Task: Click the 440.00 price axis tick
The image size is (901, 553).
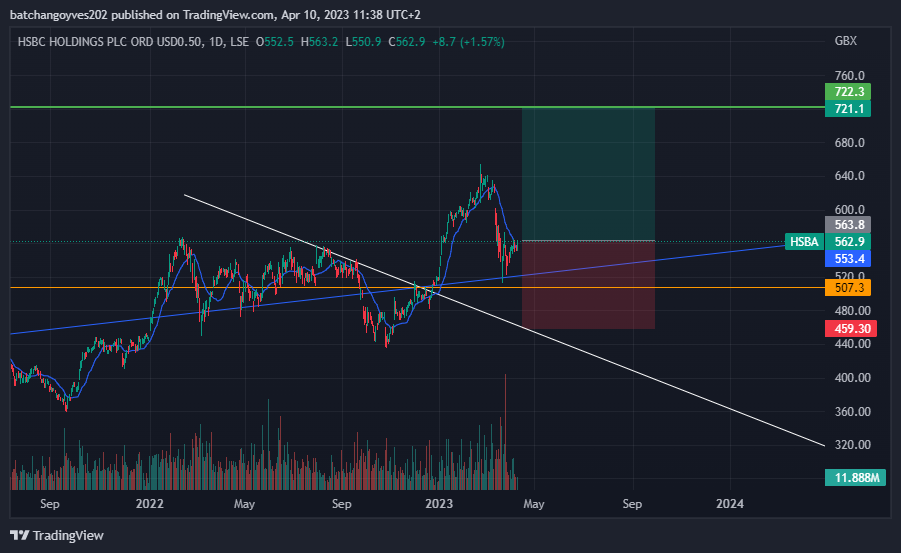Action: (x=852, y=344)
